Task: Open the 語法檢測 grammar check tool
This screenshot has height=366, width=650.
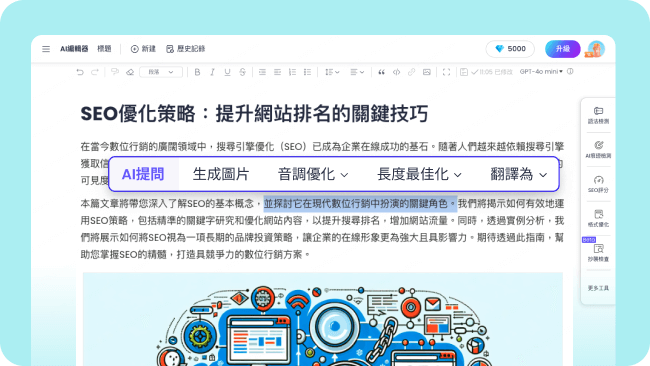Action: (598, 116)
